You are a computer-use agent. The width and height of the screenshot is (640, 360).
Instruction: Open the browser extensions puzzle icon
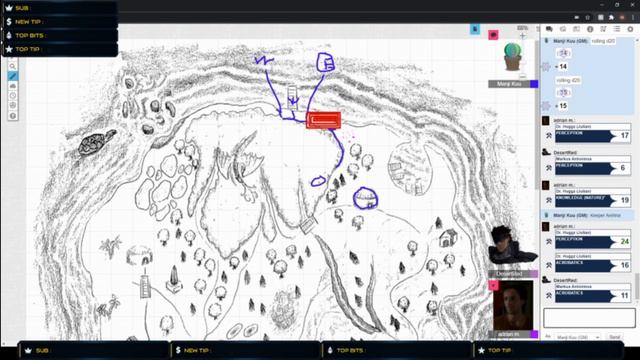click(611, 18)
